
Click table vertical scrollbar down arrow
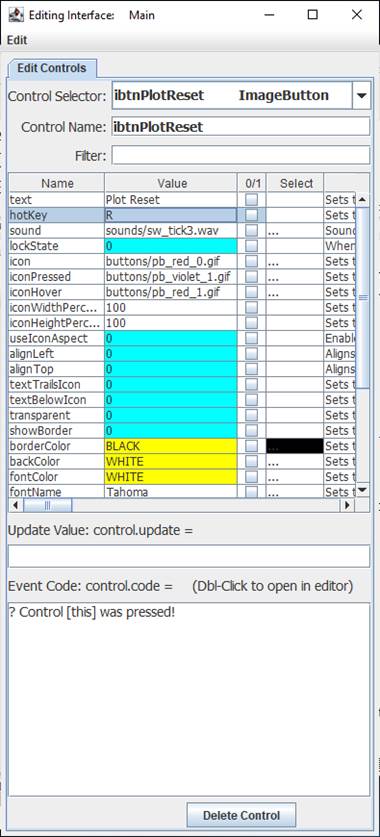pos(362,489)
